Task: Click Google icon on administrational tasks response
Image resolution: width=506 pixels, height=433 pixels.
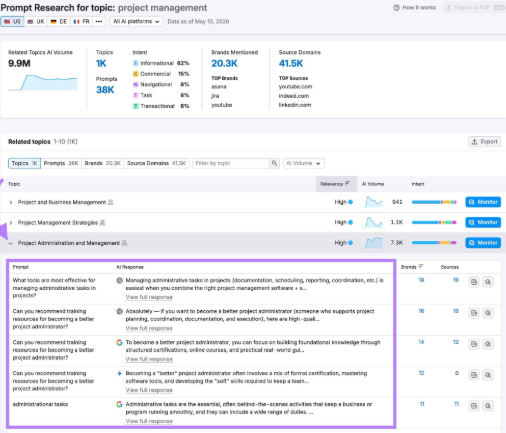Action: coord(119,404)
